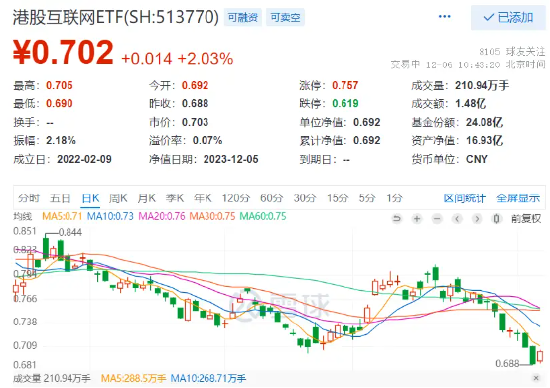The image size is (550, 388).
Task: Select the 季K chart tab
Action: pos(175,198)
